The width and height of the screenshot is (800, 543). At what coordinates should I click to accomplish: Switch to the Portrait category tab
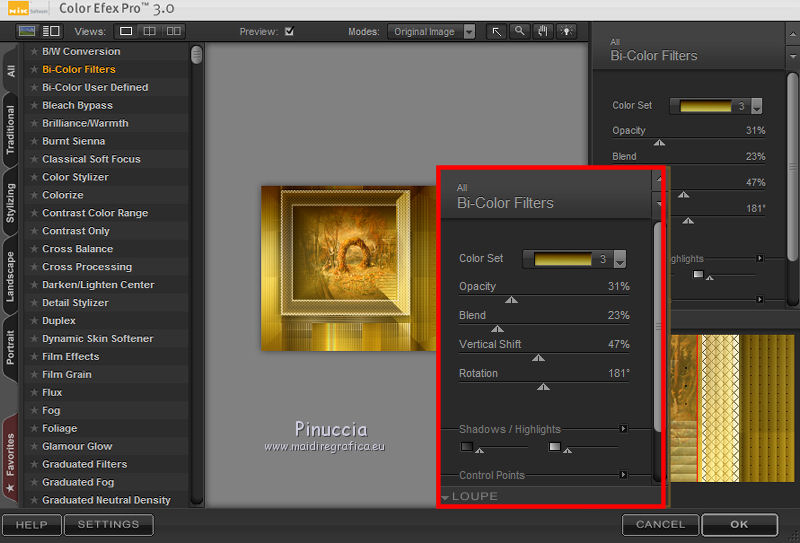[10, 347]
